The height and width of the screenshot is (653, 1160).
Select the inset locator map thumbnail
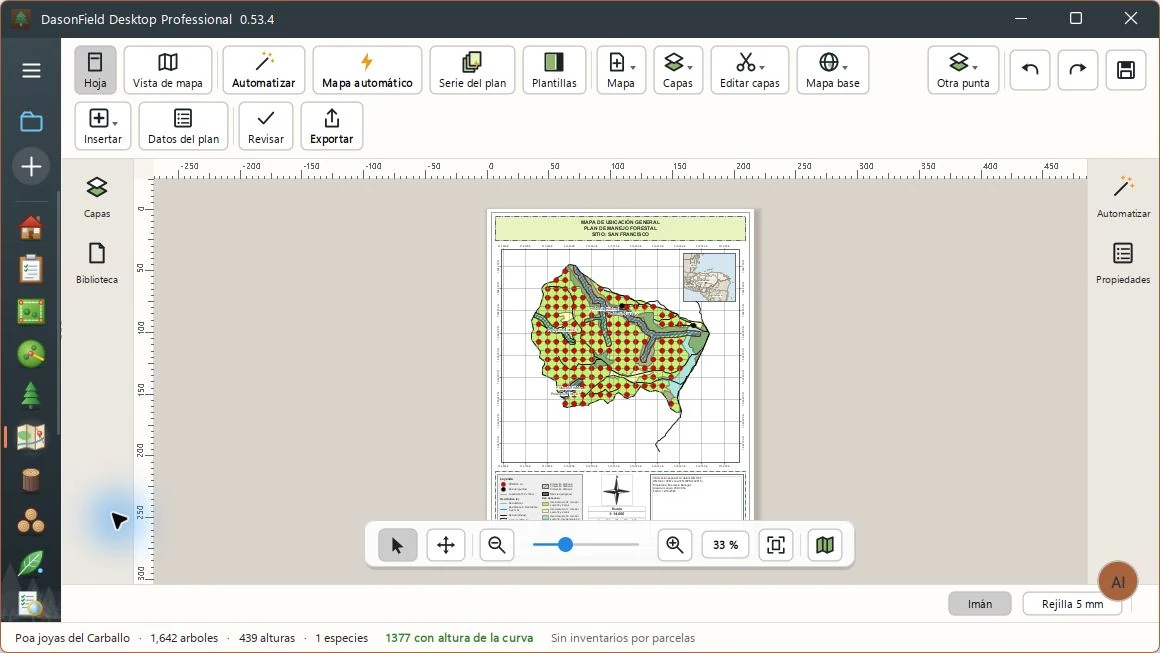tap(709, 277)
